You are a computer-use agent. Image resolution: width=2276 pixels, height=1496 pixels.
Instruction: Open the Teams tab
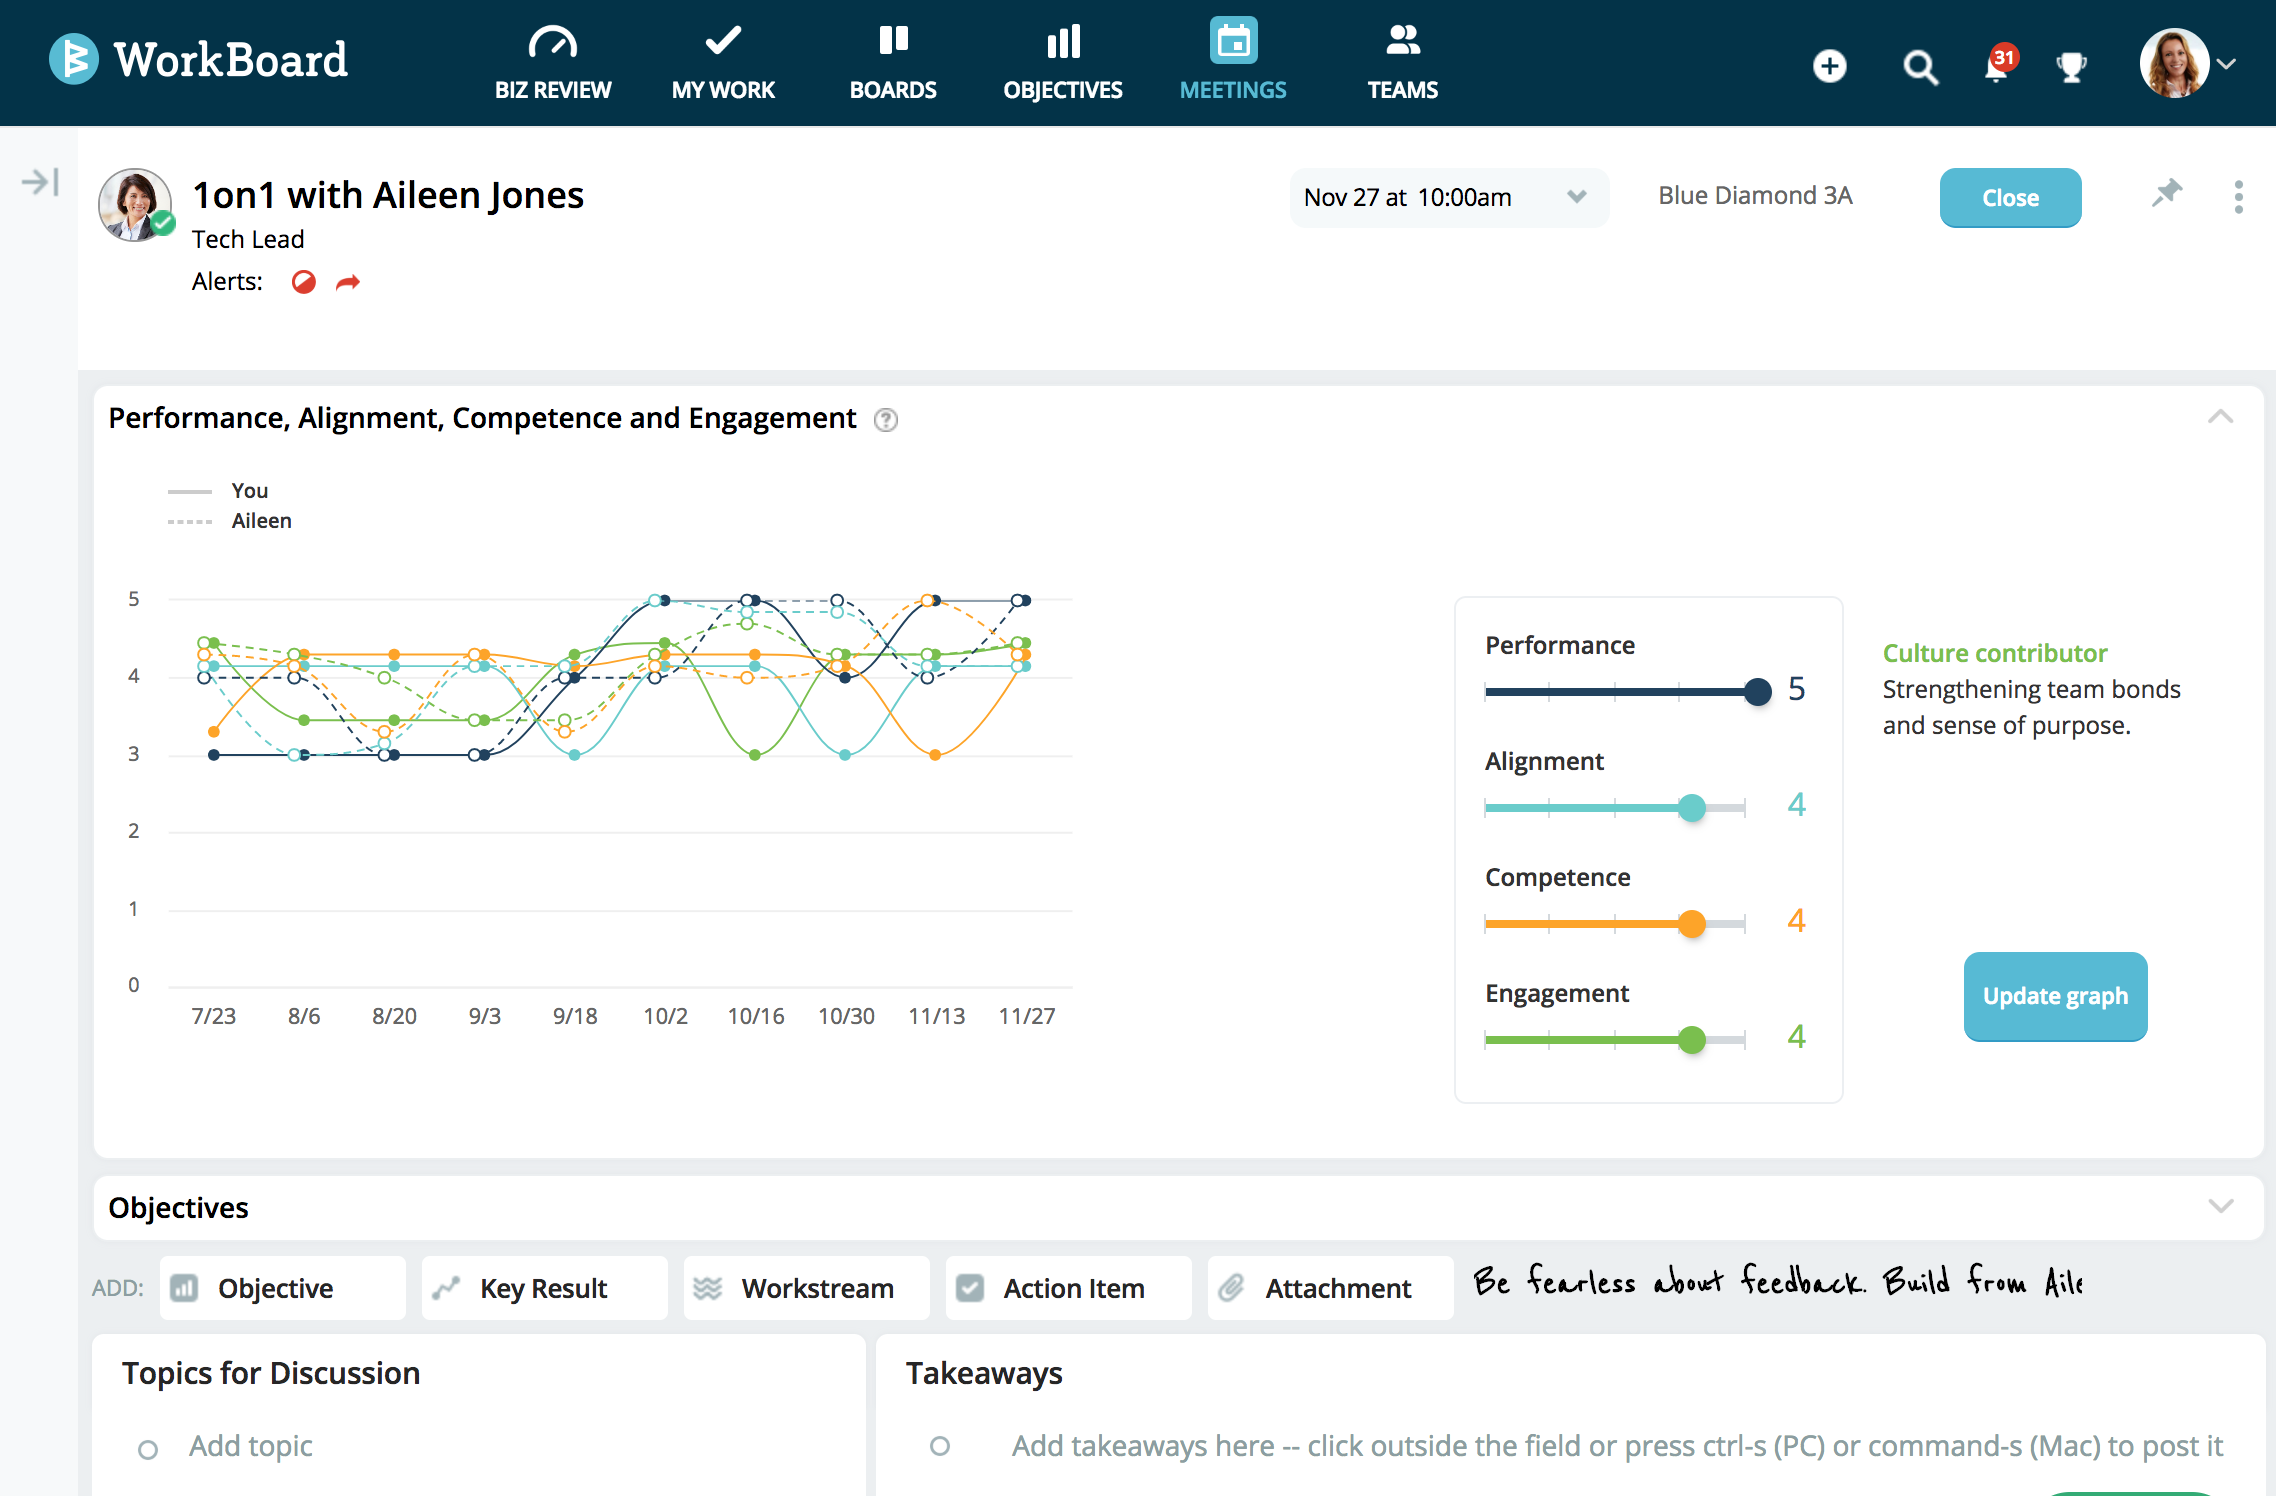click(x=1403, y=62)
